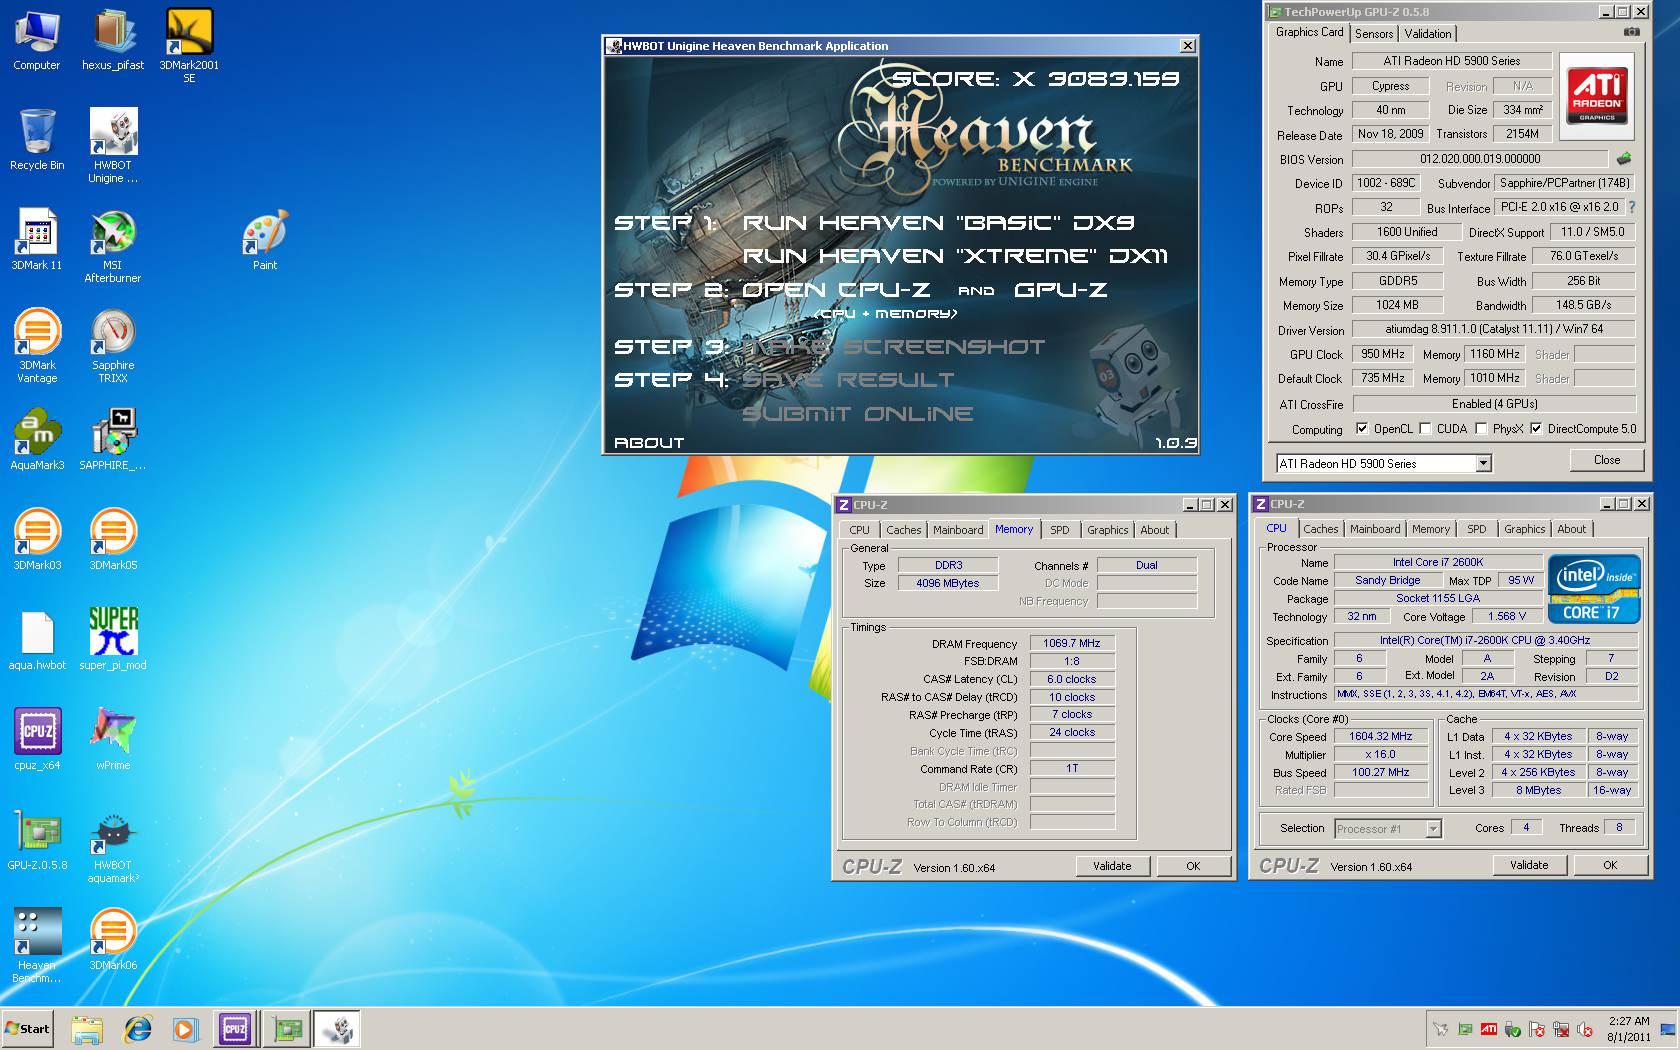
Task: Toggle CUDA checkbox in GPU-Z
Action: tap(1425, 429)
